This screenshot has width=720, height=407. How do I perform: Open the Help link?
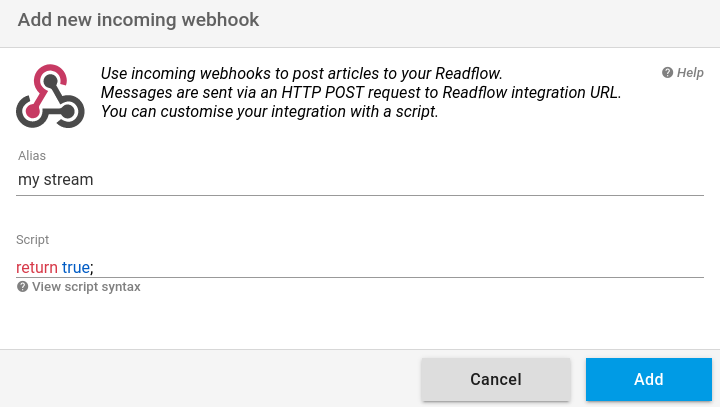pos(683,73)
